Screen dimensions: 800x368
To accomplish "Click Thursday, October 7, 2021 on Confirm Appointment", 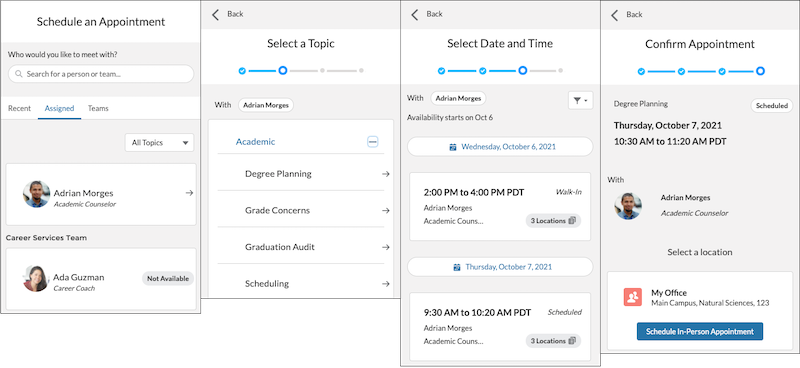I will tap(668, 126).
